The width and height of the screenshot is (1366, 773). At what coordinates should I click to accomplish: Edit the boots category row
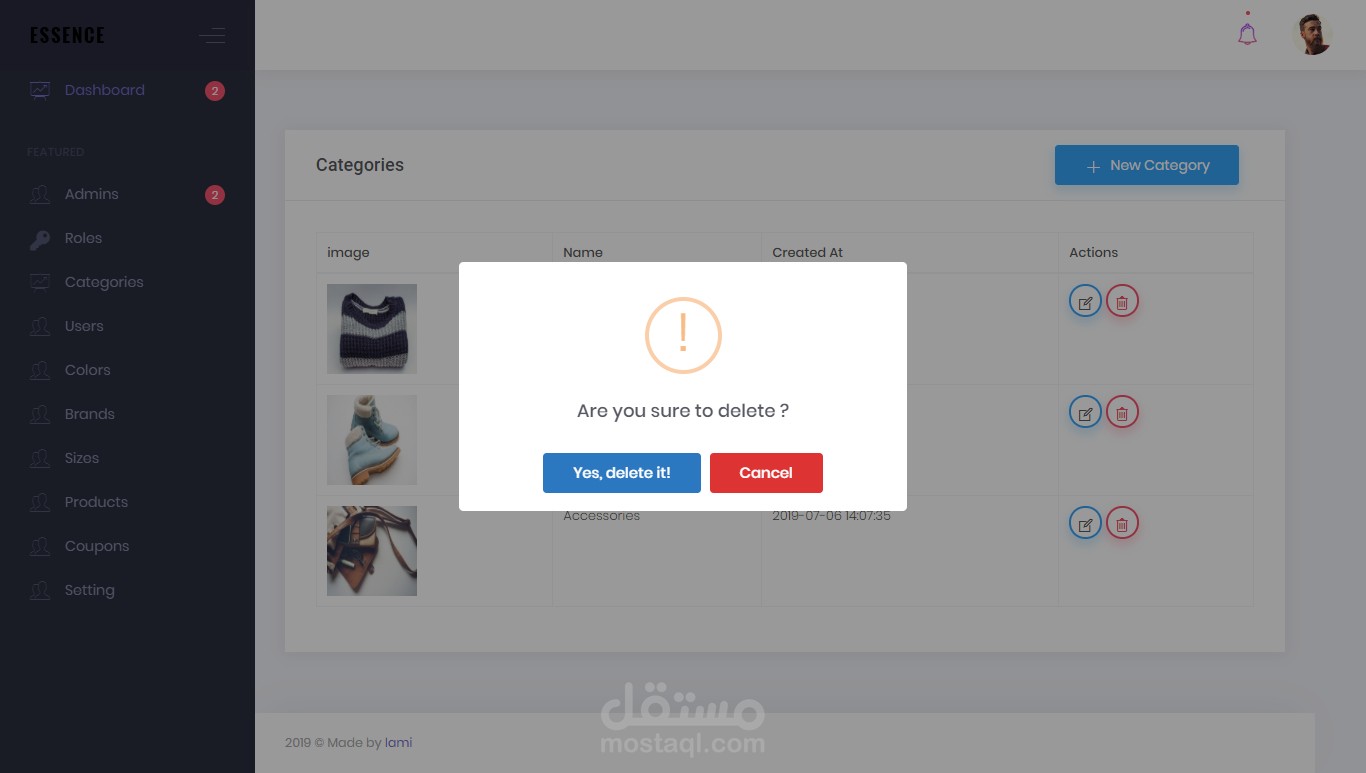[1085, 412]
